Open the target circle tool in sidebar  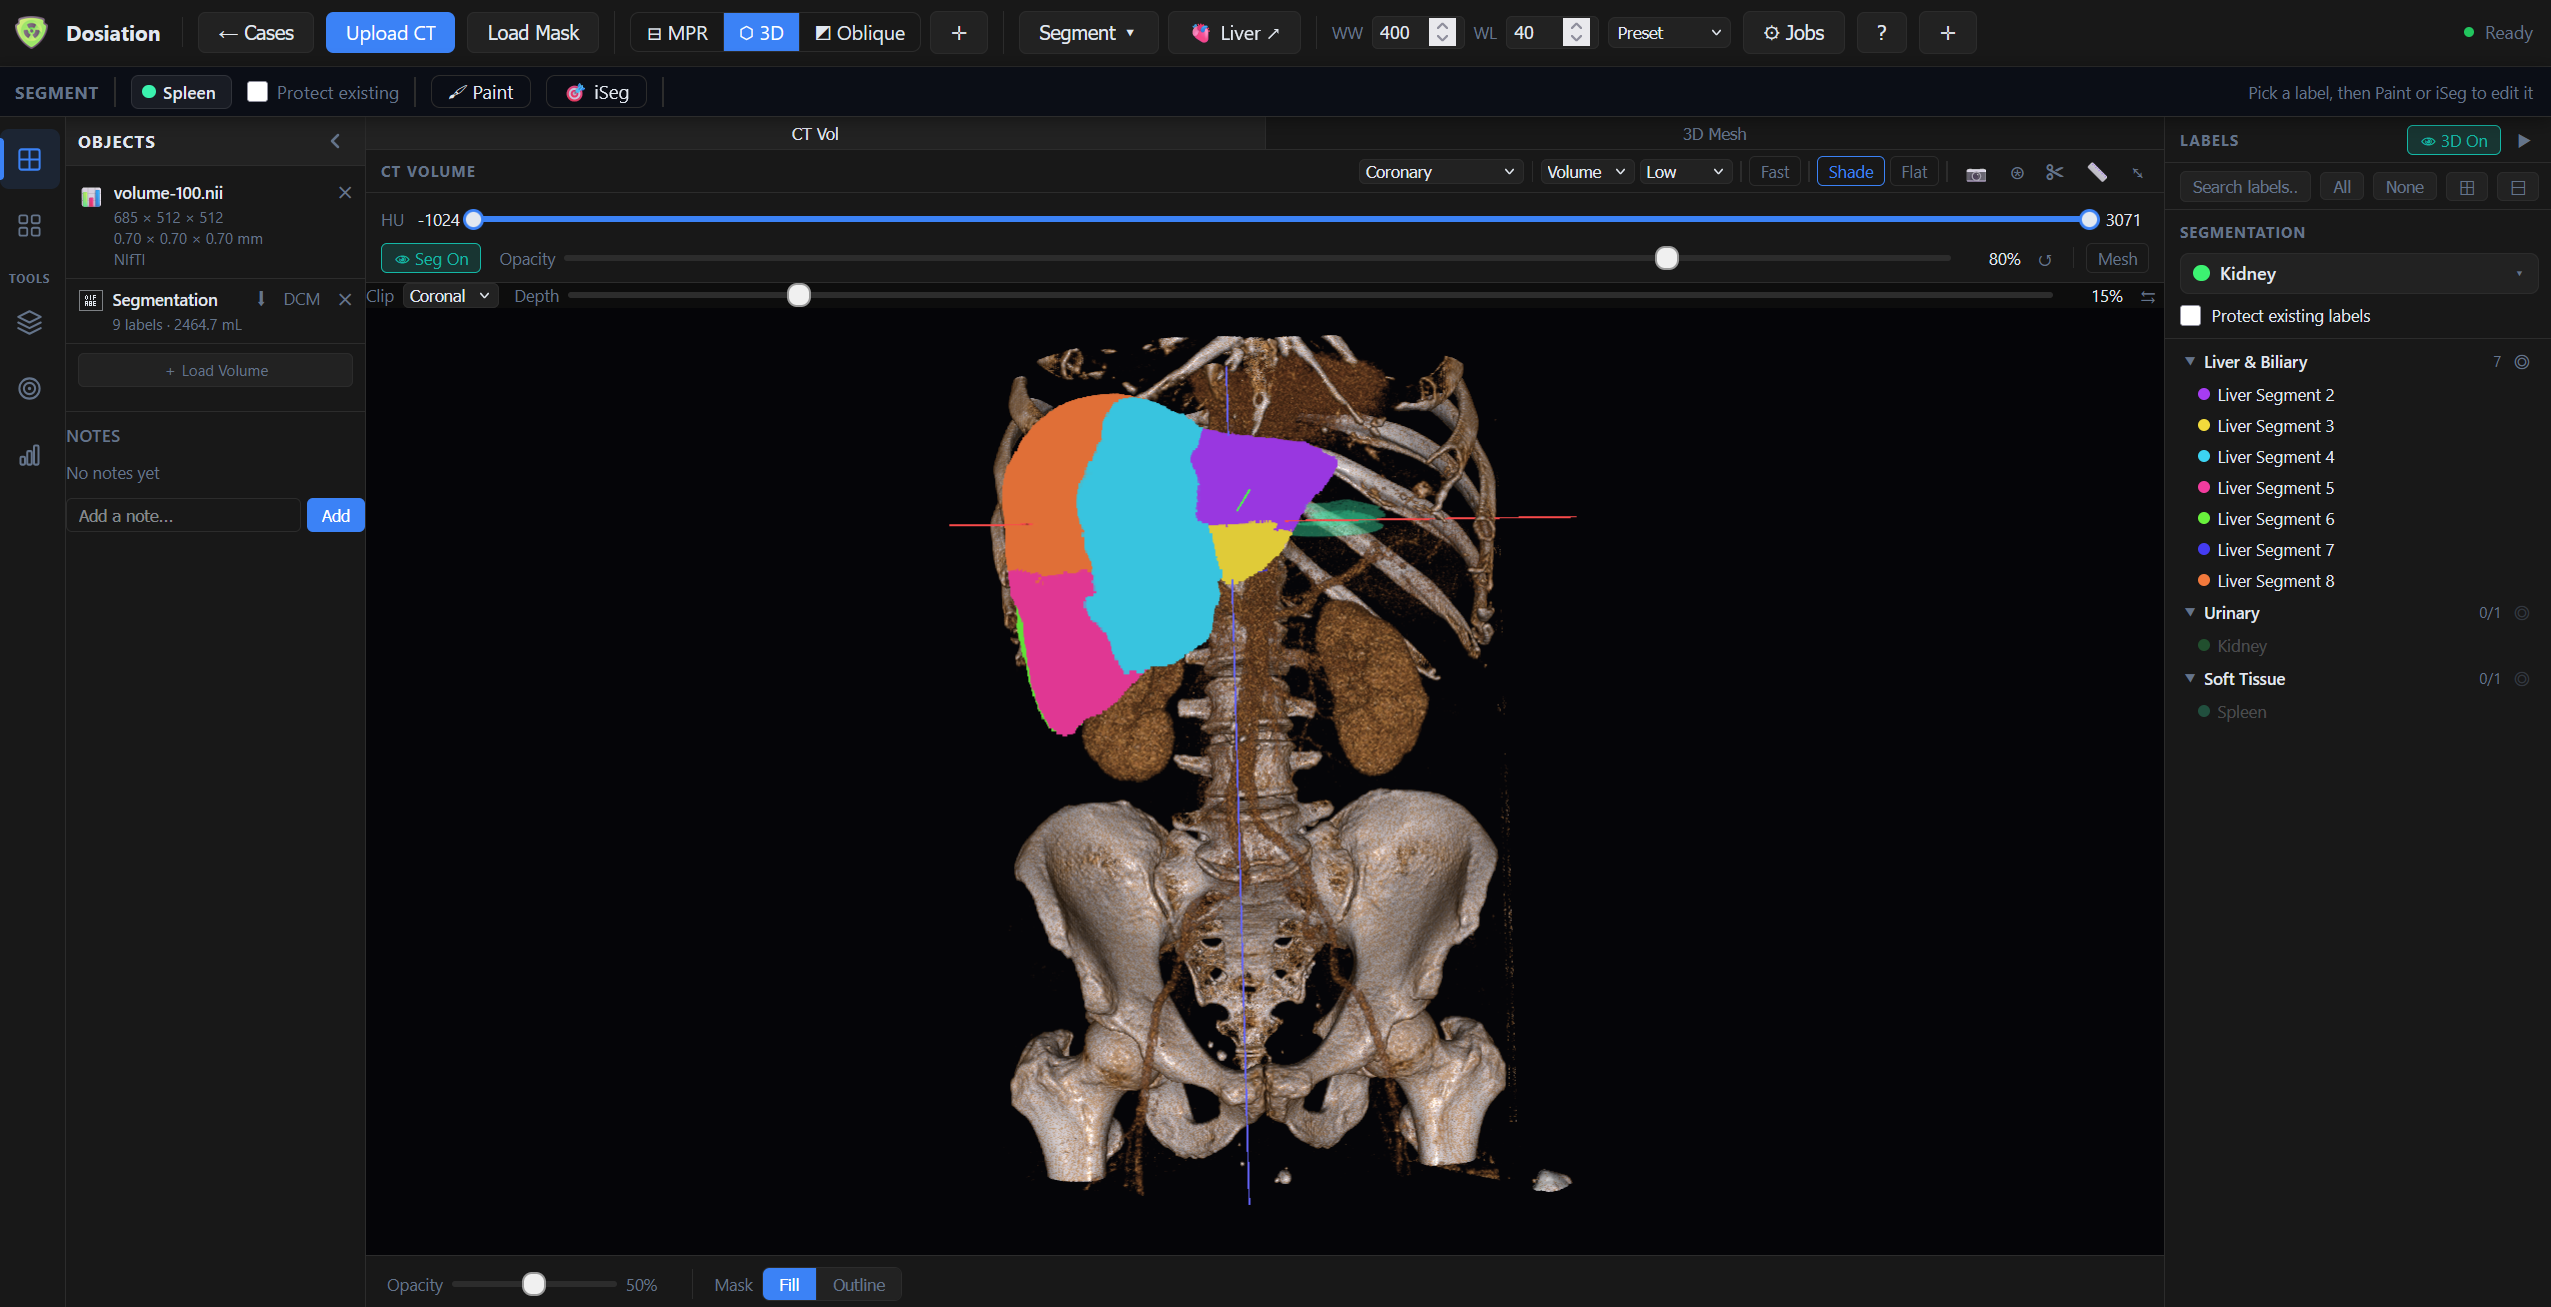click(x=30, y=388)
